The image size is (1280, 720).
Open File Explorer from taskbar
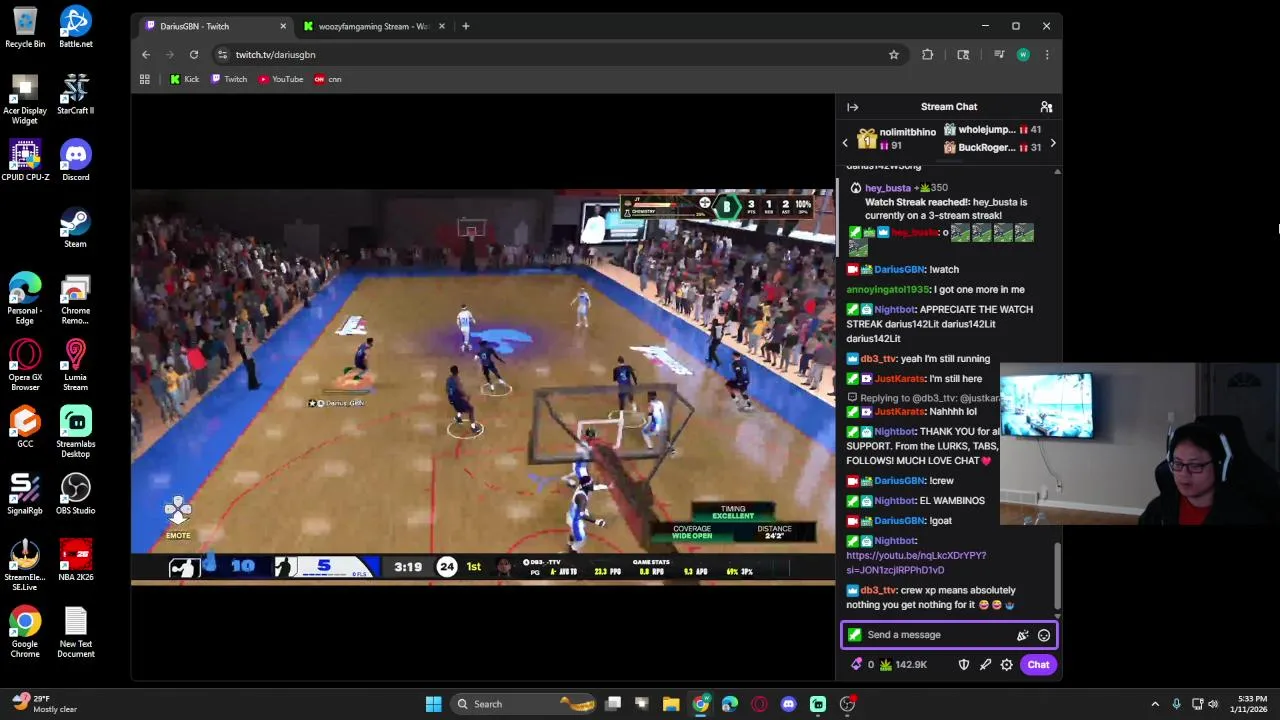(671, 704)
